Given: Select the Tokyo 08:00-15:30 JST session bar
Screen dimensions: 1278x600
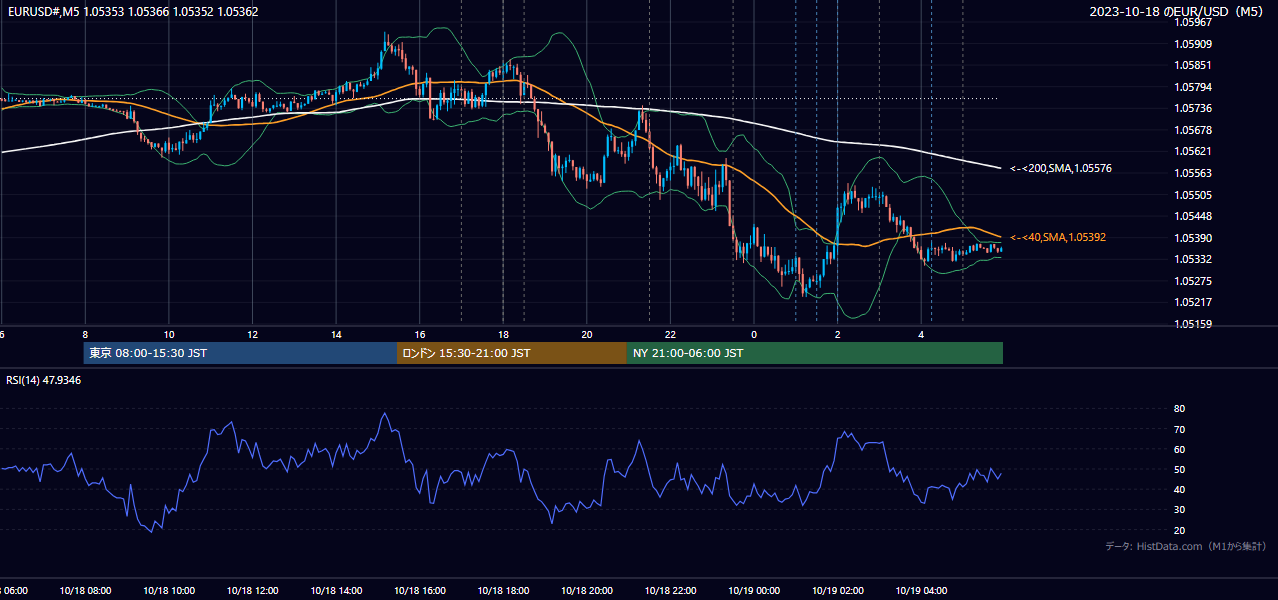Looking at the screenshot, I should (x=240, y=353).
